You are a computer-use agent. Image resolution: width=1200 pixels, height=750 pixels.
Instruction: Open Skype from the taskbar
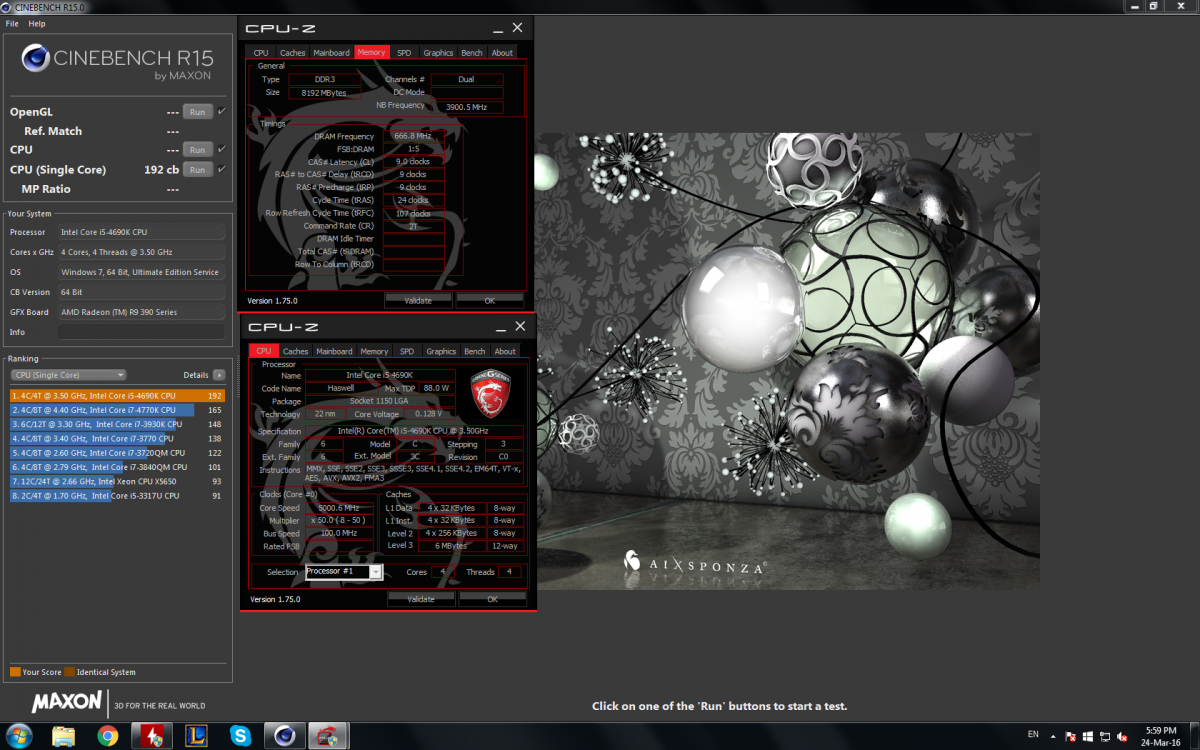click(x=240, y=736)
